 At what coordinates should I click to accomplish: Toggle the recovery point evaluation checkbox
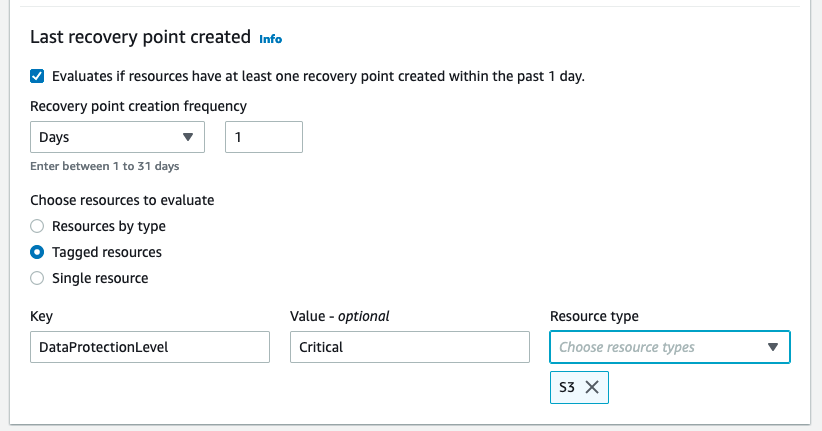point(37,75)
